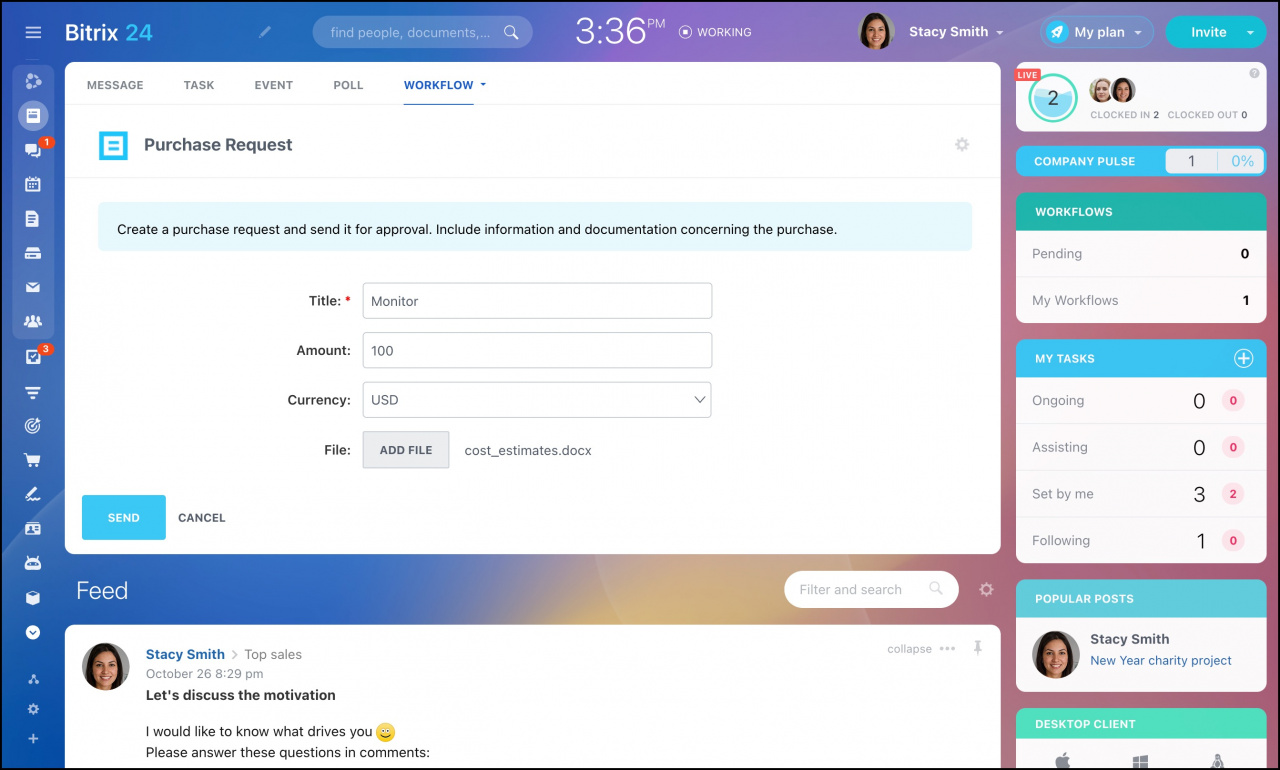Open the shopping cart sidebar icon
1280x770 pixels.
33,460
